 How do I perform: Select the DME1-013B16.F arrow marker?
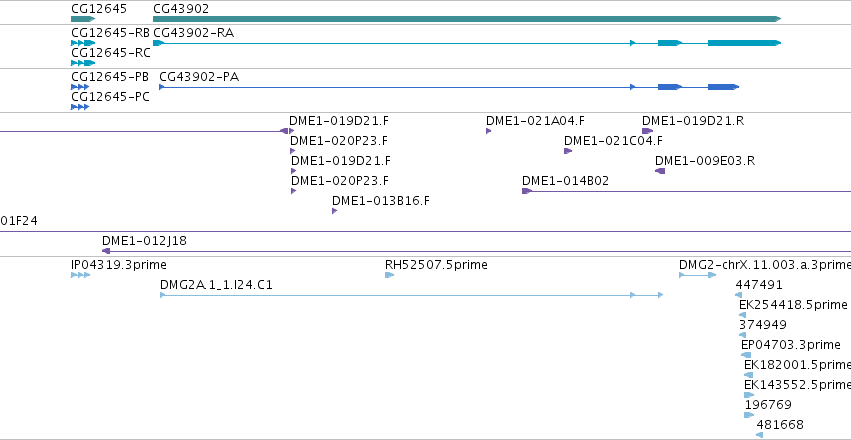(x=334, y=211)
